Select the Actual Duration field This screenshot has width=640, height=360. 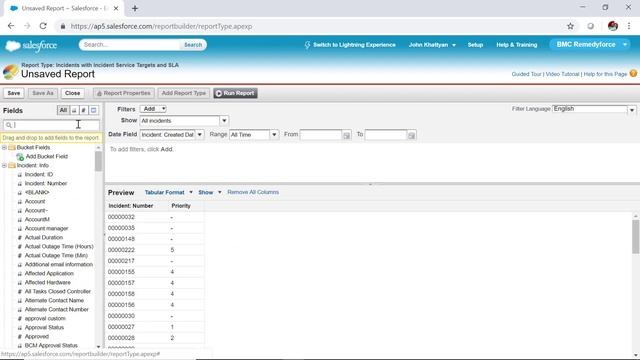click(x=44, y=238)
